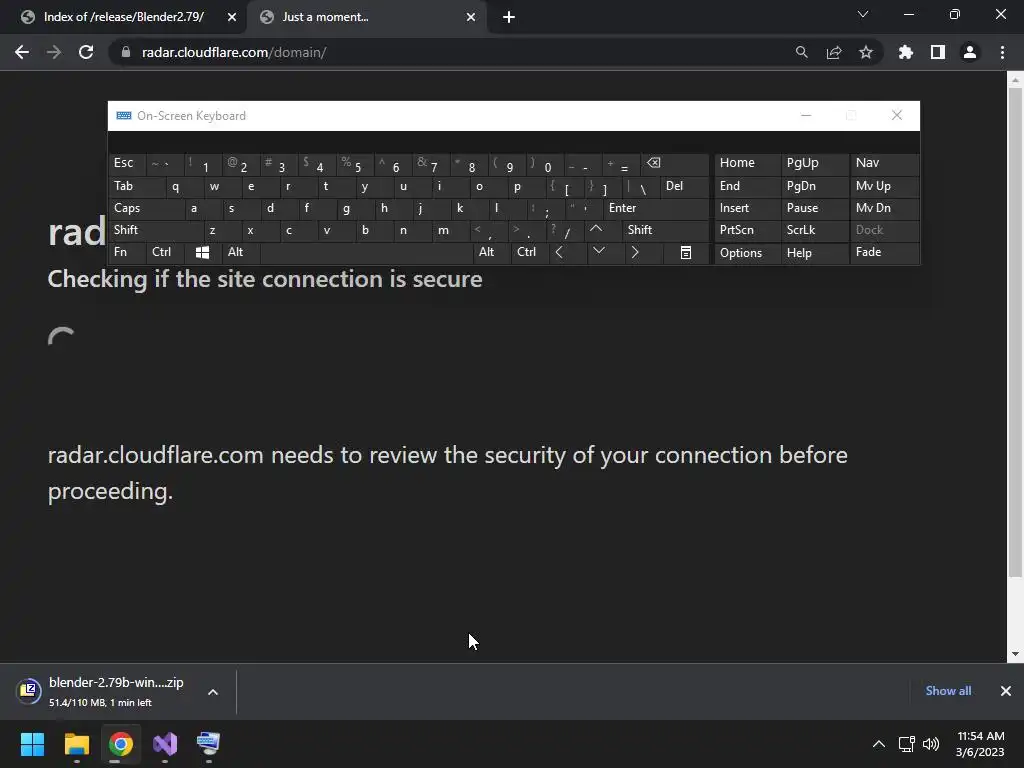Click the Chrome profile avatar icon
This screenshot has width=1024, height=768.
pos(970,52)
